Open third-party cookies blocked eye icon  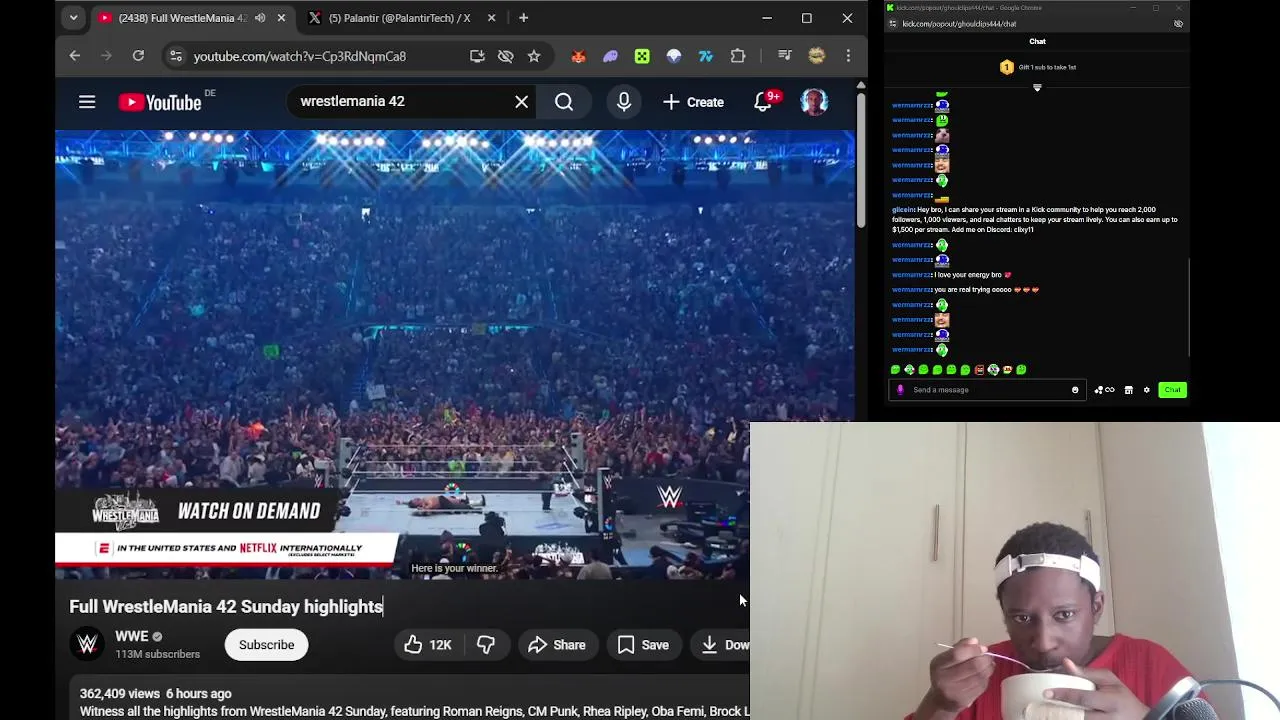[506, 56]
